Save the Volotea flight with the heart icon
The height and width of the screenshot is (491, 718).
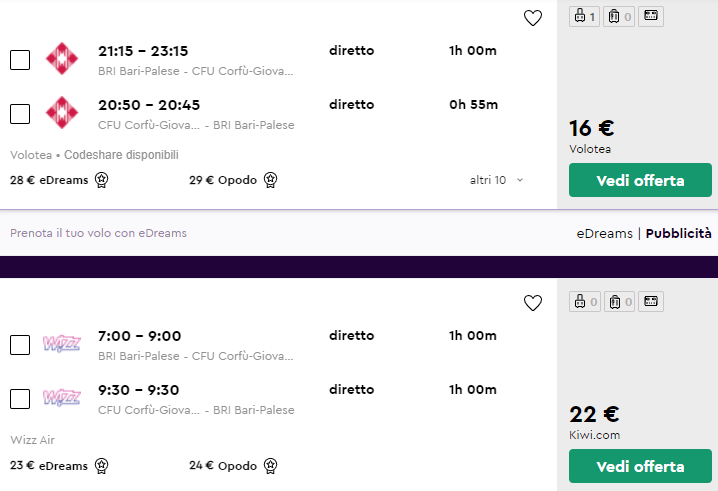point(533,18)
